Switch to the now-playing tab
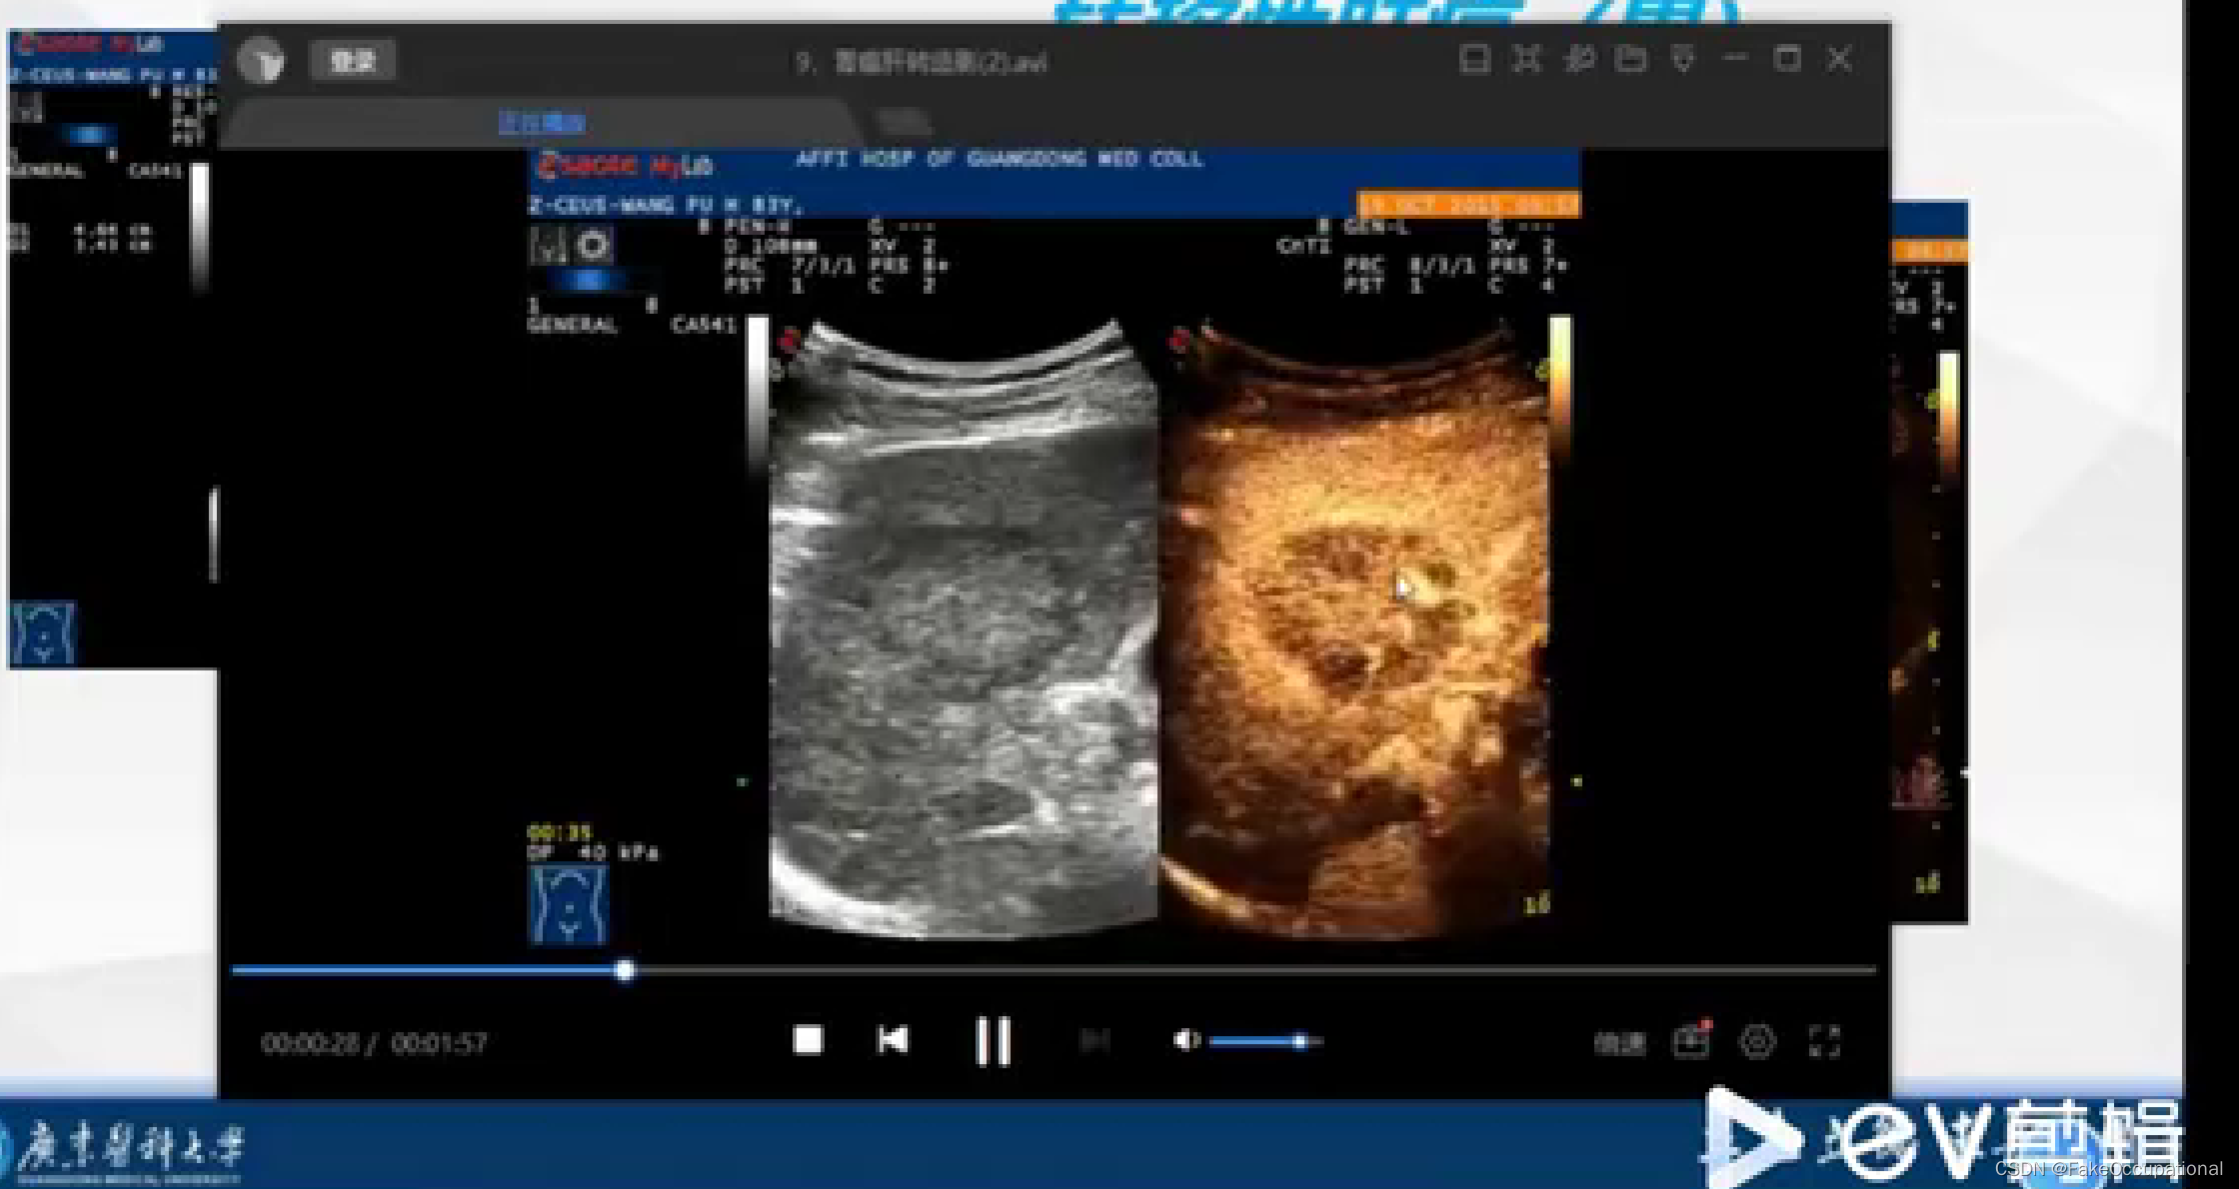This screenshot has width=2239, height=1189. (x=541, y=122)
